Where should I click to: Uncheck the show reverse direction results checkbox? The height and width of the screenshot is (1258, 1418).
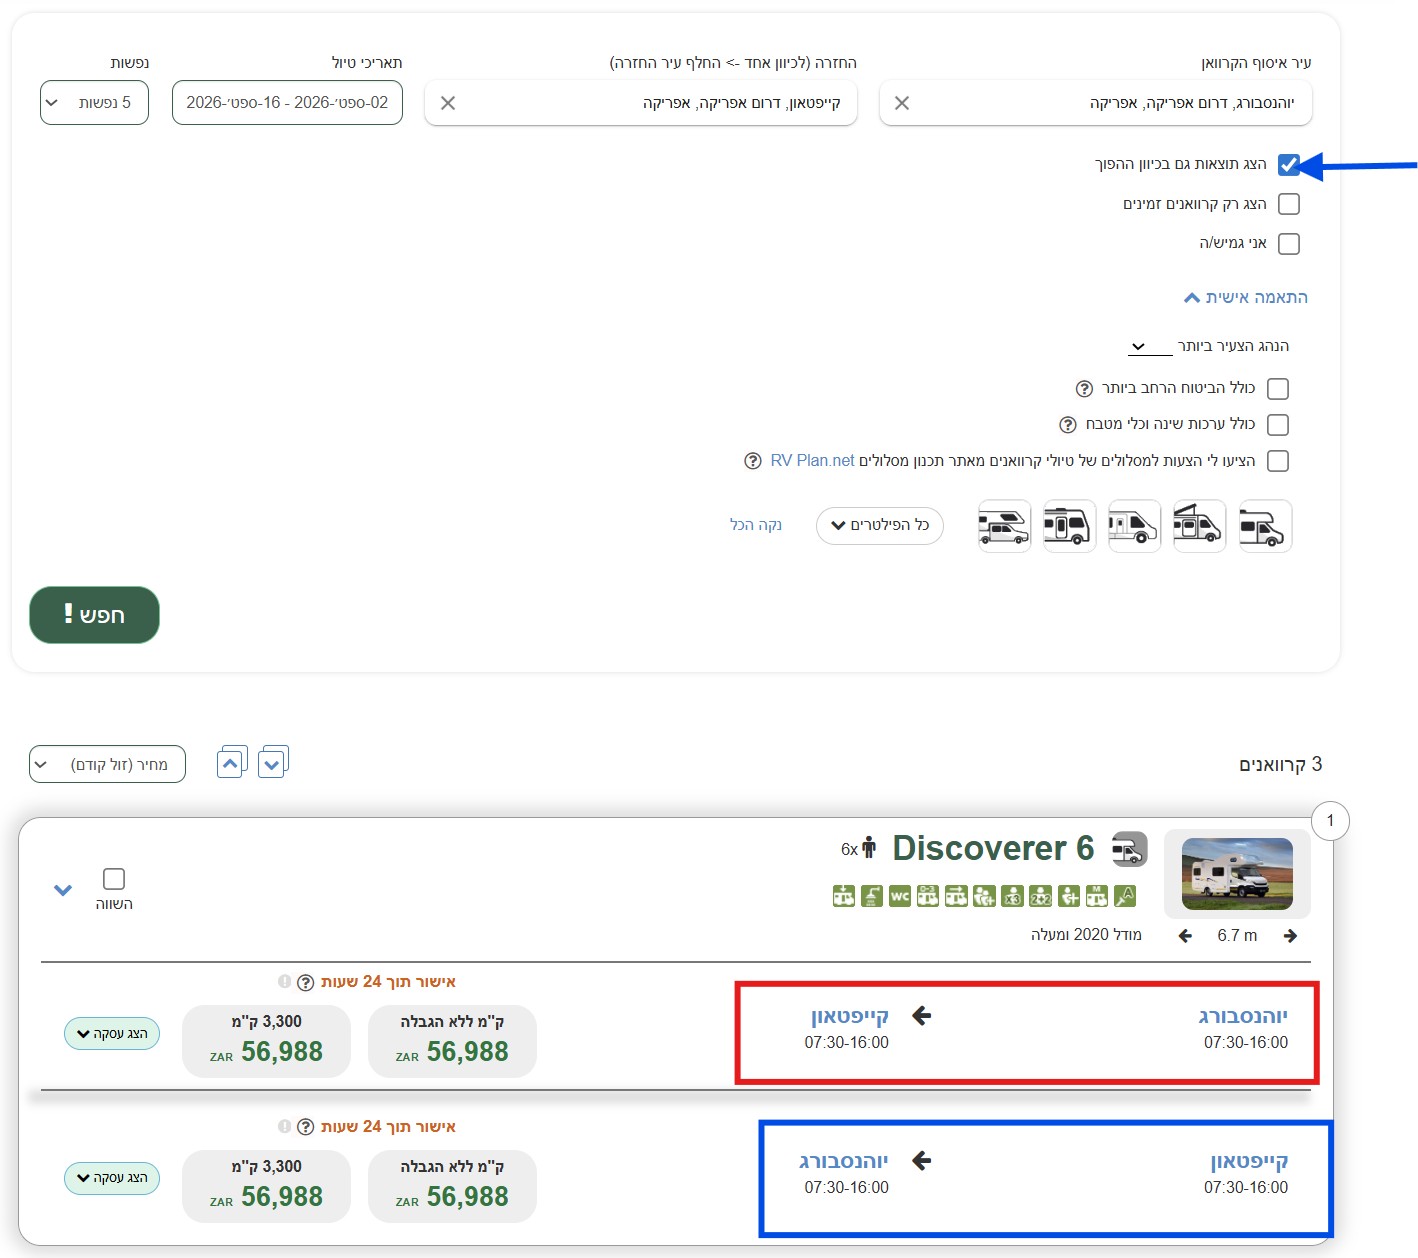coord(1289,165)
